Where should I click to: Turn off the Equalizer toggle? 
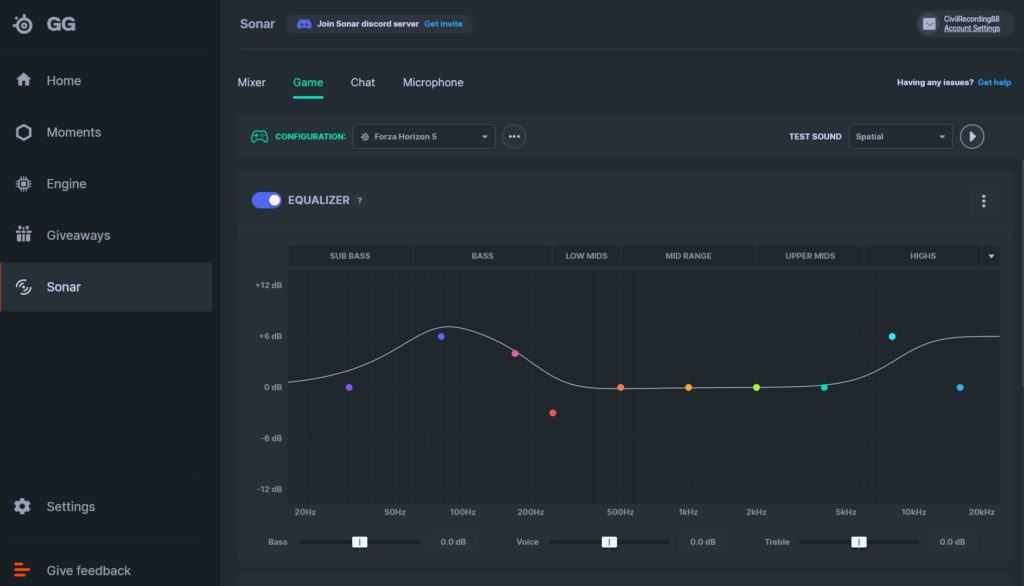(267, 200)
